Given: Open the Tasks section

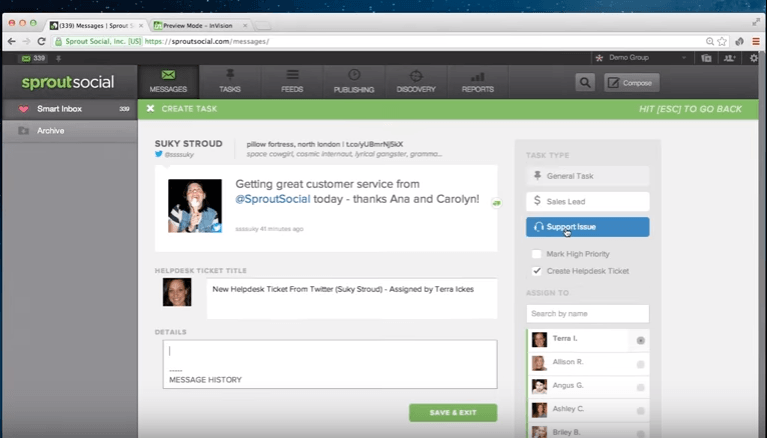Looking at the screenshot, I should (230, 82).
